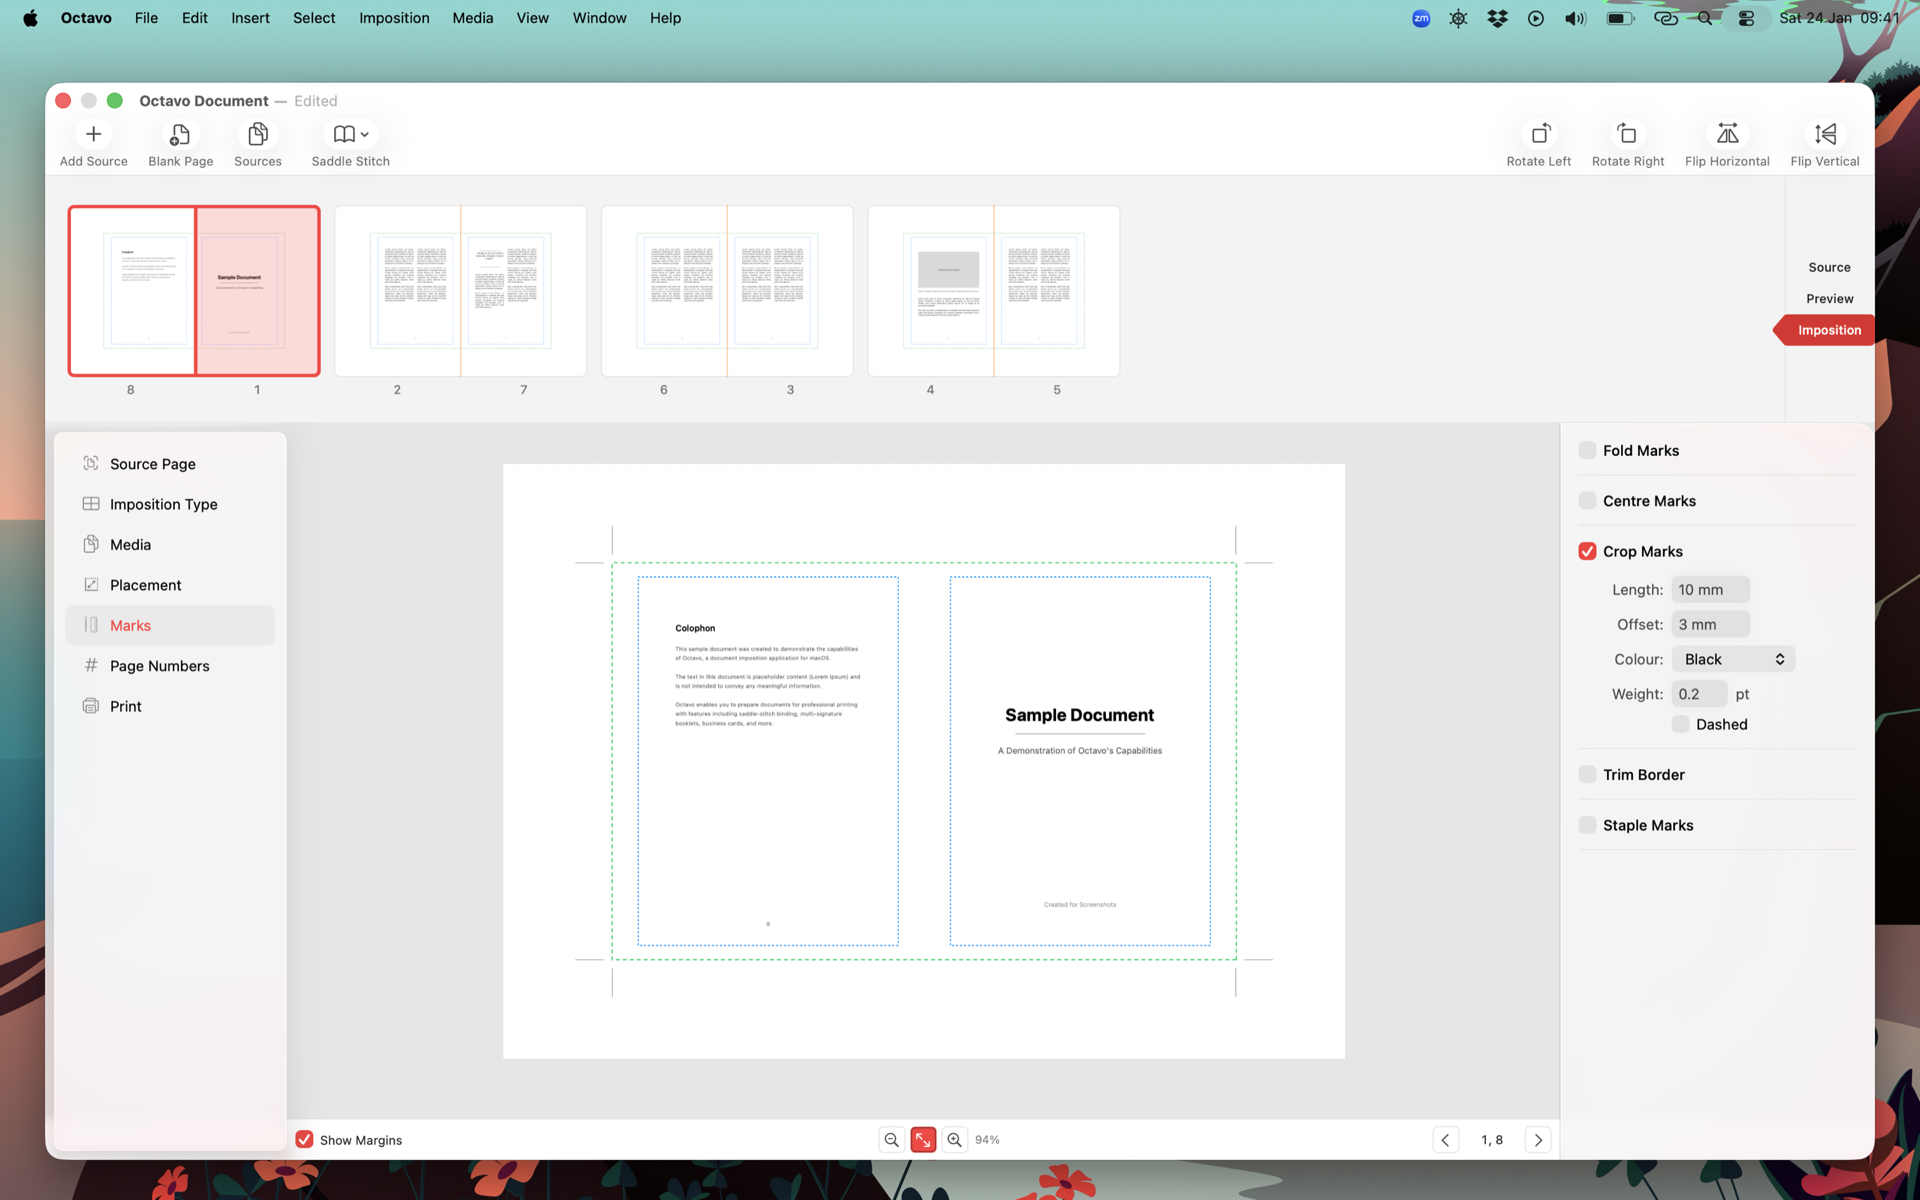The width and height of the screenshot is (1920, 1200).
Task: Zoom out with the magnifier minus icon
Action: pos(891,1140)
